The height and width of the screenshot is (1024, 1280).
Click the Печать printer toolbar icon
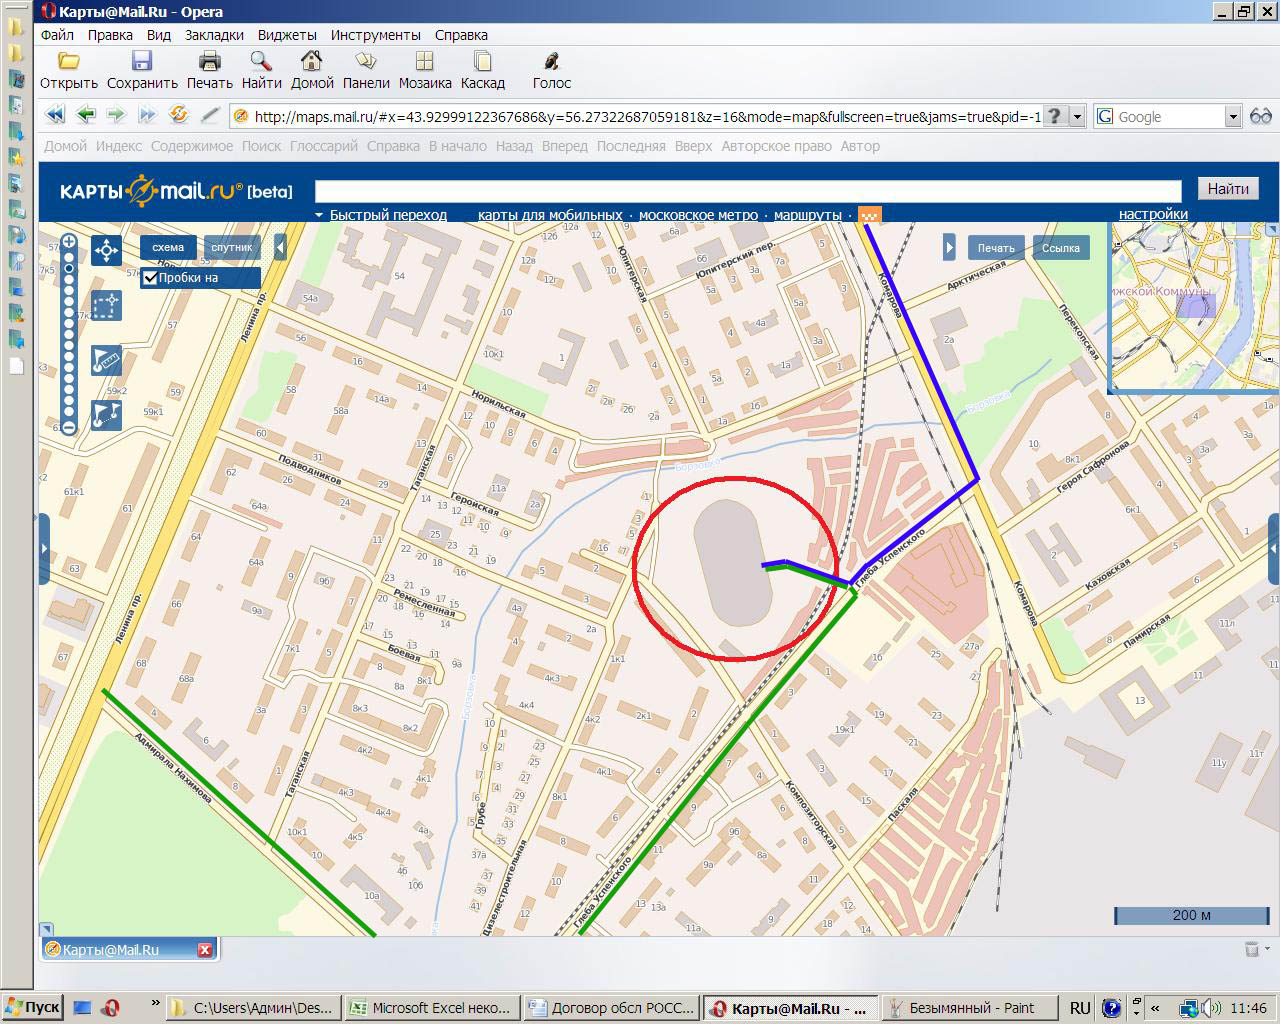click(x=209, y=61)
